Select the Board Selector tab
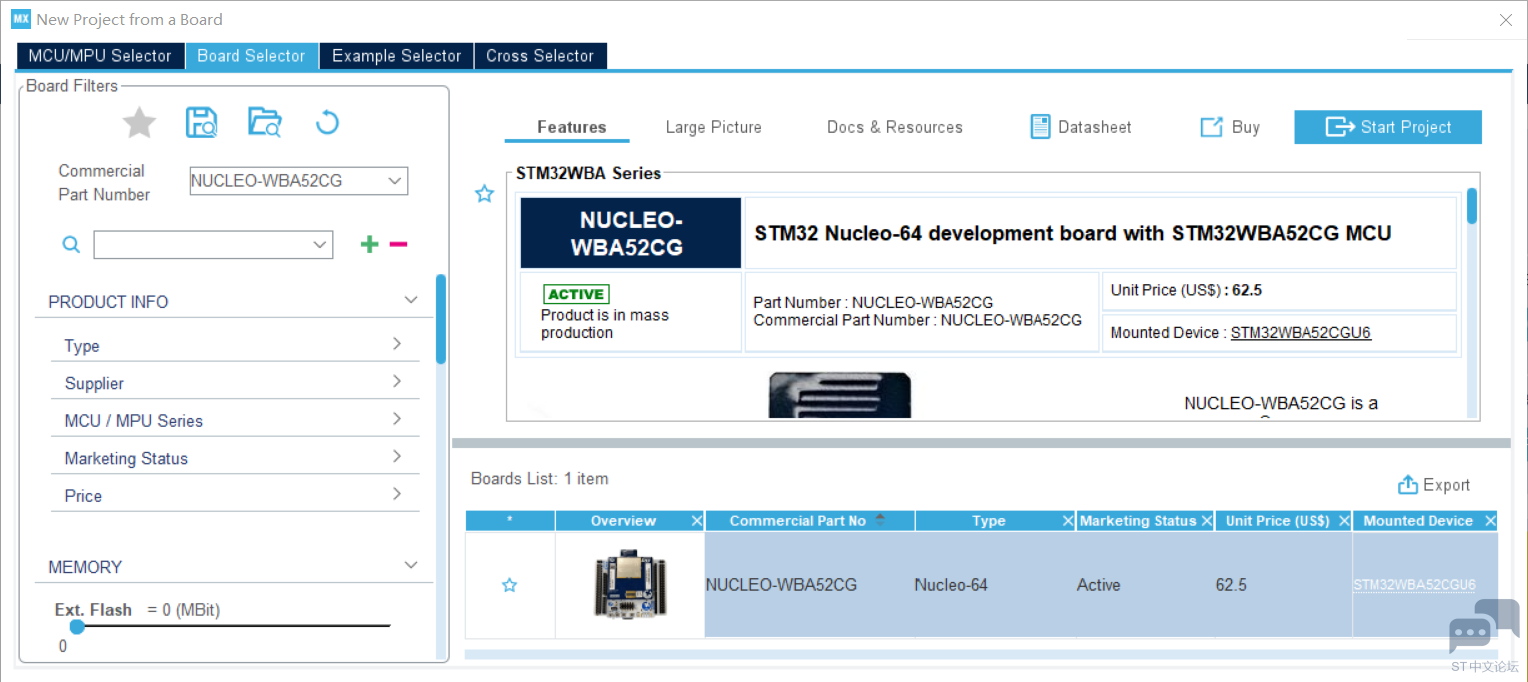This screenshot has height=682, width=1528. pos(251,56)
